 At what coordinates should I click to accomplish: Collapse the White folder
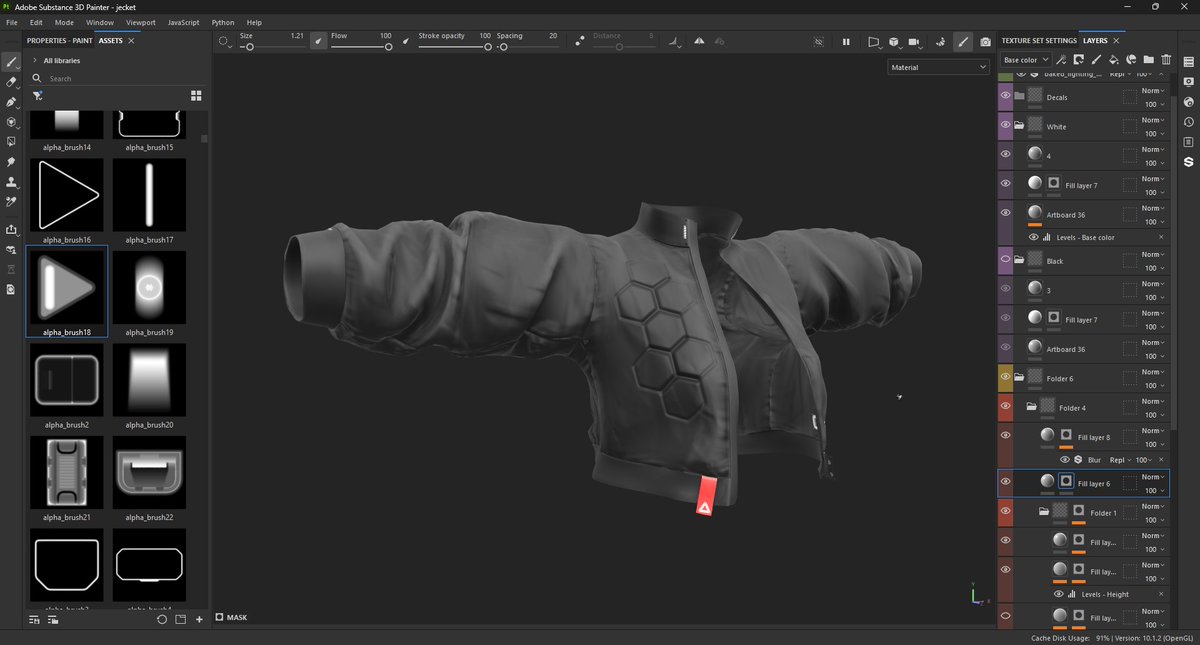[1018, 126]
